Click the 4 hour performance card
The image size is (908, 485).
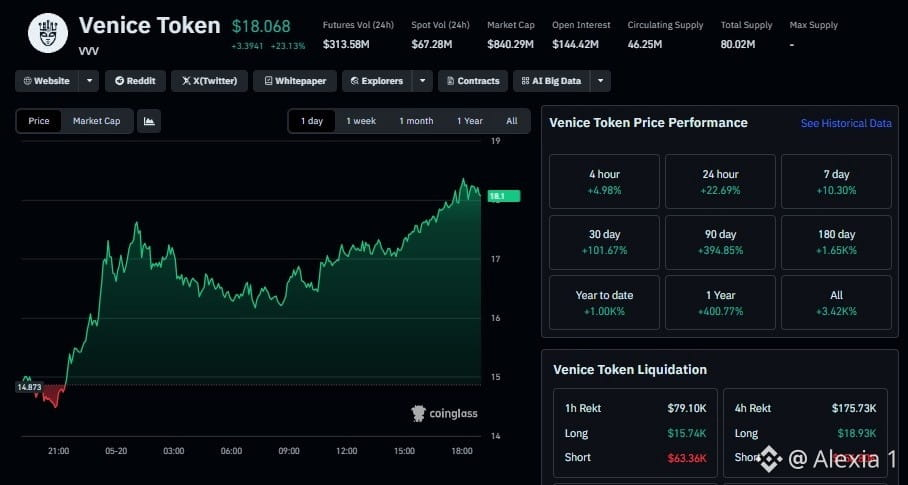(x=604, y=182)
